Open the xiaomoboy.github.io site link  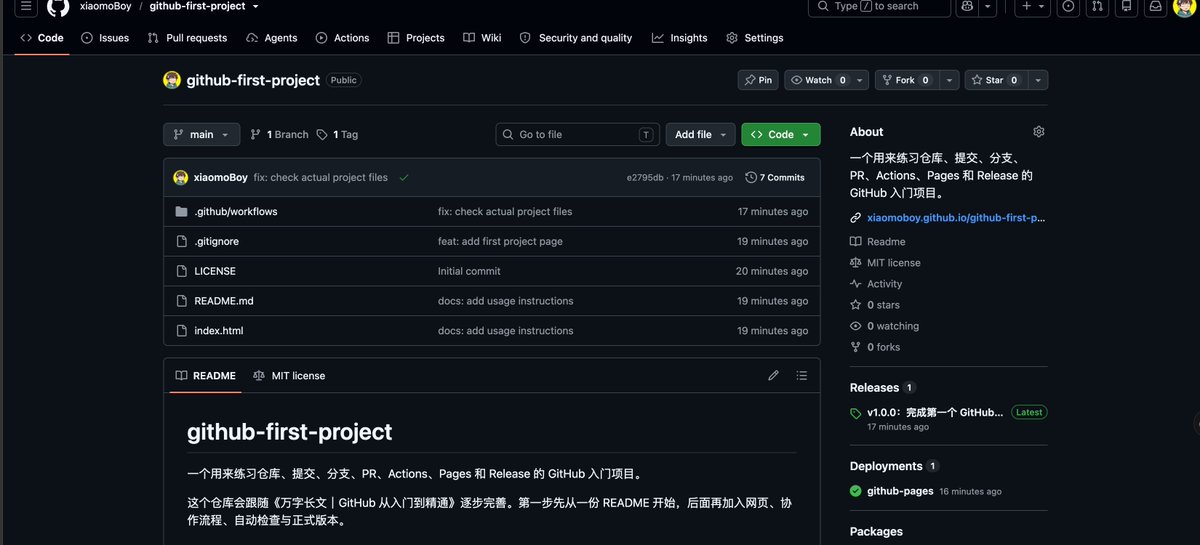click(x=956, y=217)
